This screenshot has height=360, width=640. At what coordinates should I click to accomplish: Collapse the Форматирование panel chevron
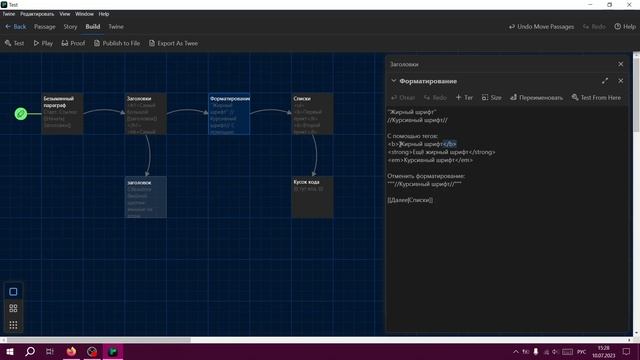(x=393, y=81)
